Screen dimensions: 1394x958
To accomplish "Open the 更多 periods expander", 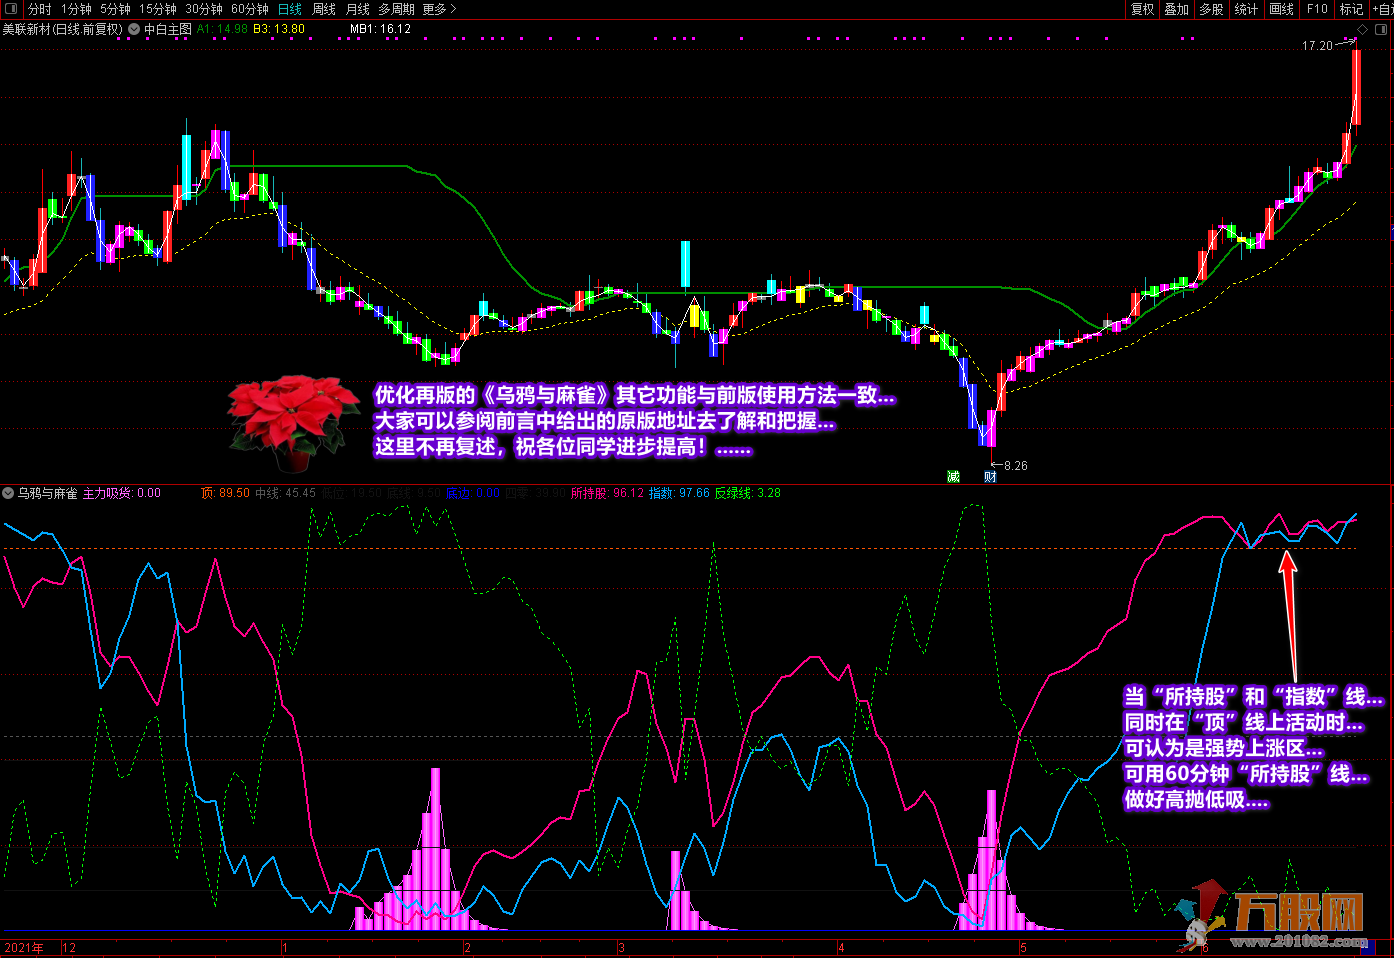I will pyautogui.click(x=439, y=9).
